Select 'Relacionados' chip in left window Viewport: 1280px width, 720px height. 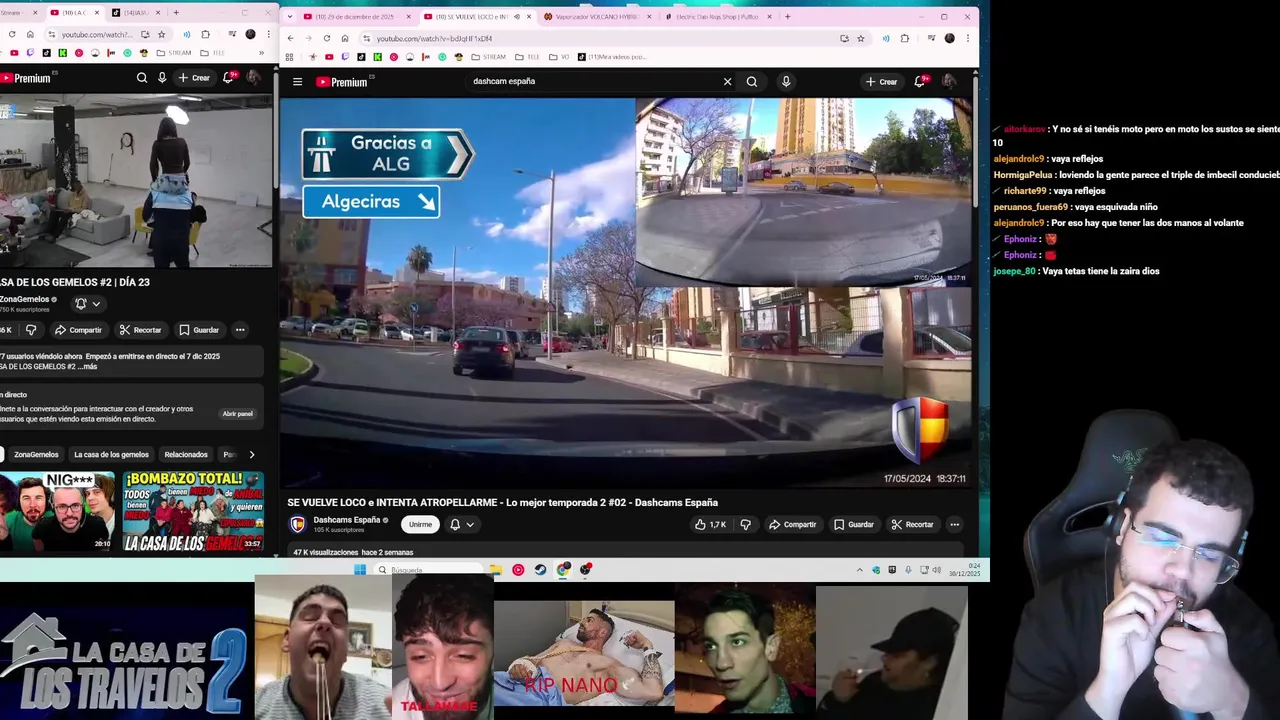point(186,455)
